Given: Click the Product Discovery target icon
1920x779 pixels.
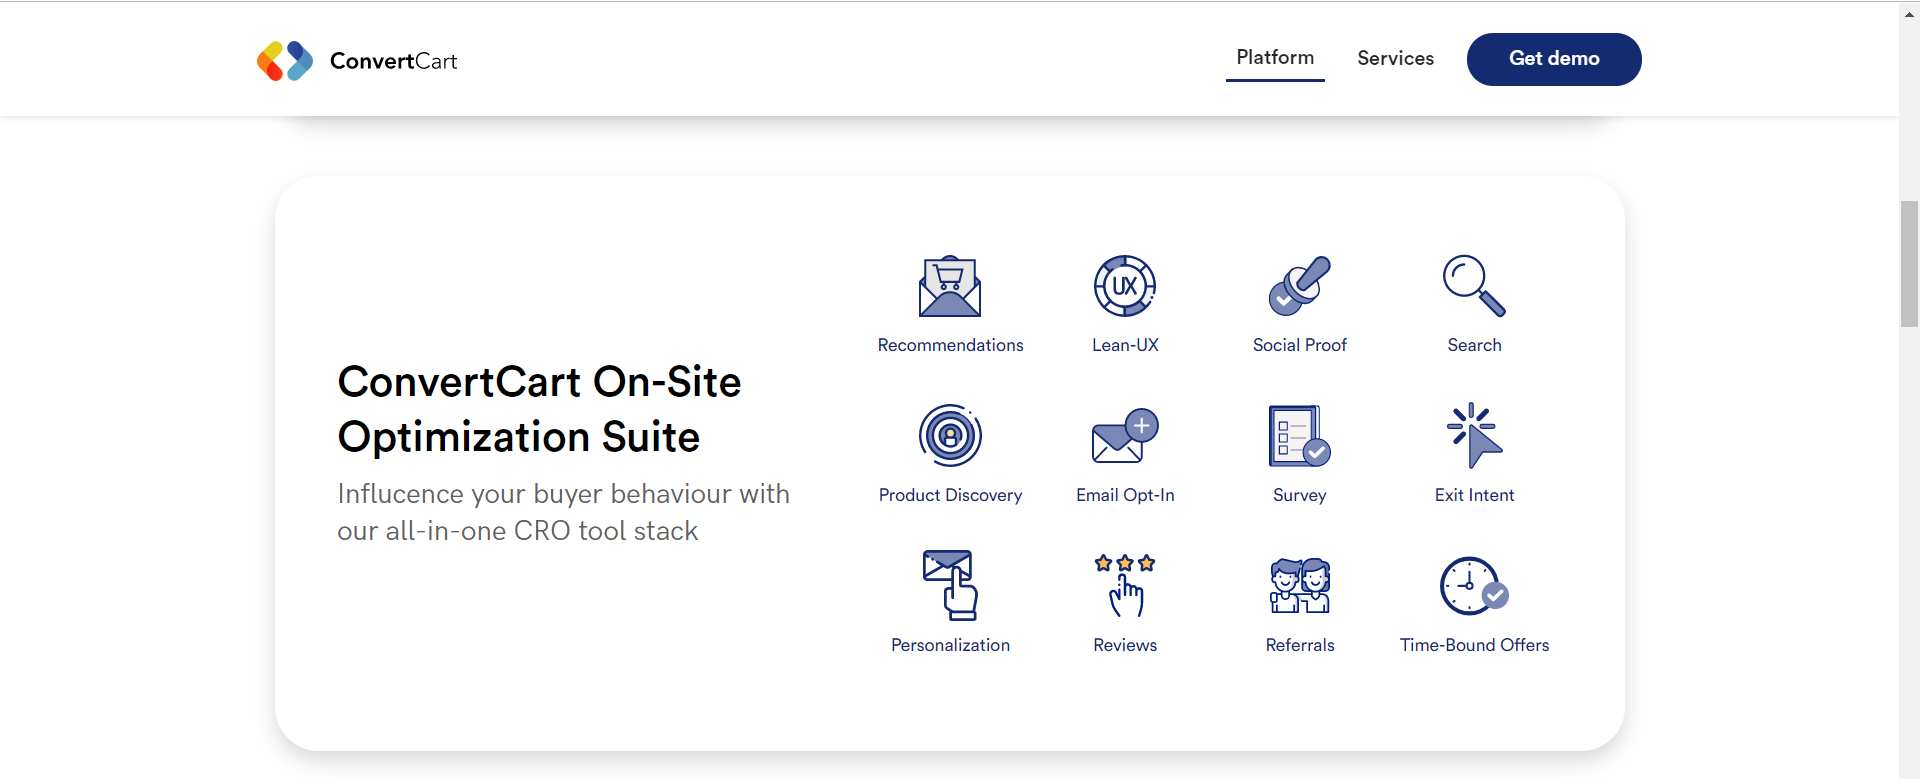Looking at the screenshot, I should [x=950, y=436].
